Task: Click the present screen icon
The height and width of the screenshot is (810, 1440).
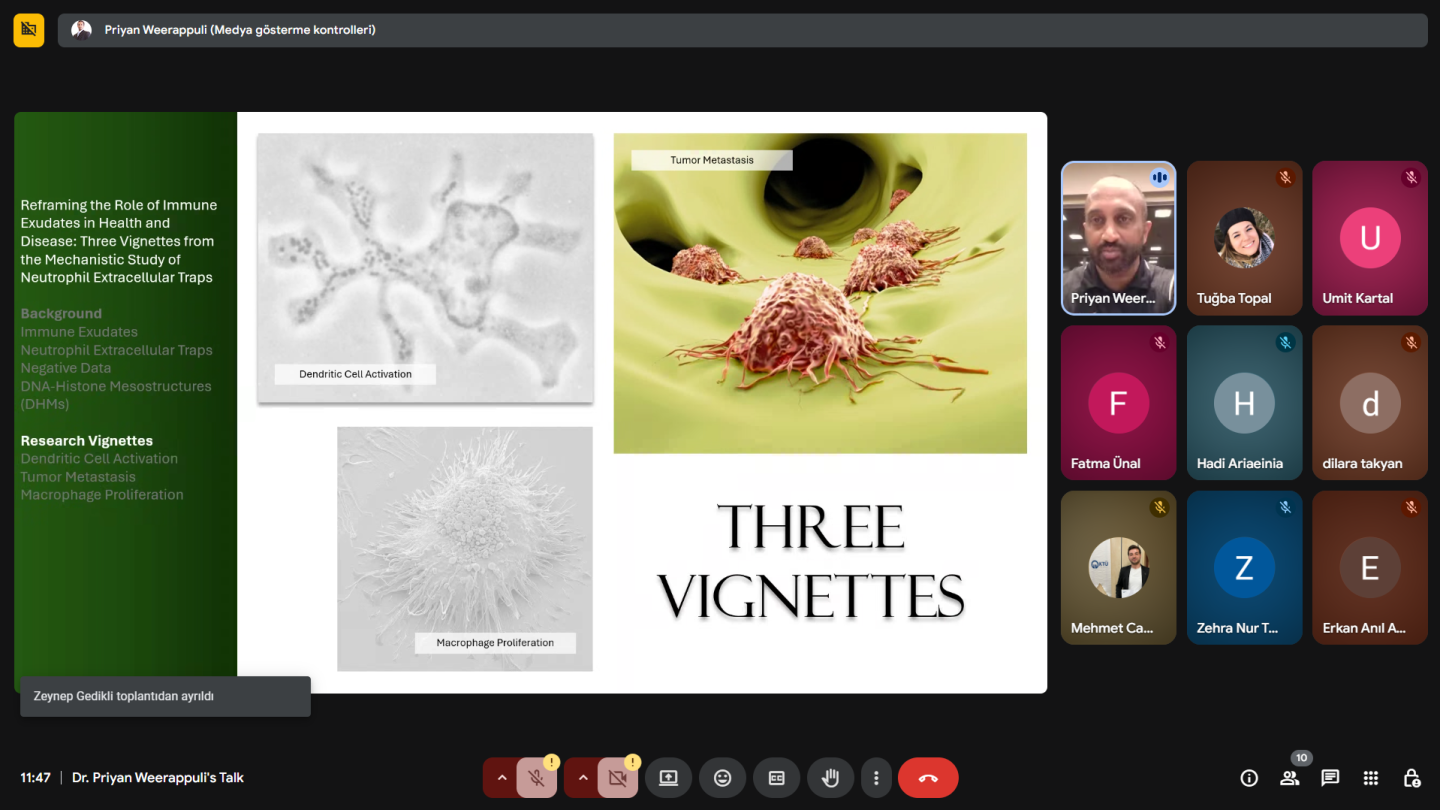Action: coord(668,778)
